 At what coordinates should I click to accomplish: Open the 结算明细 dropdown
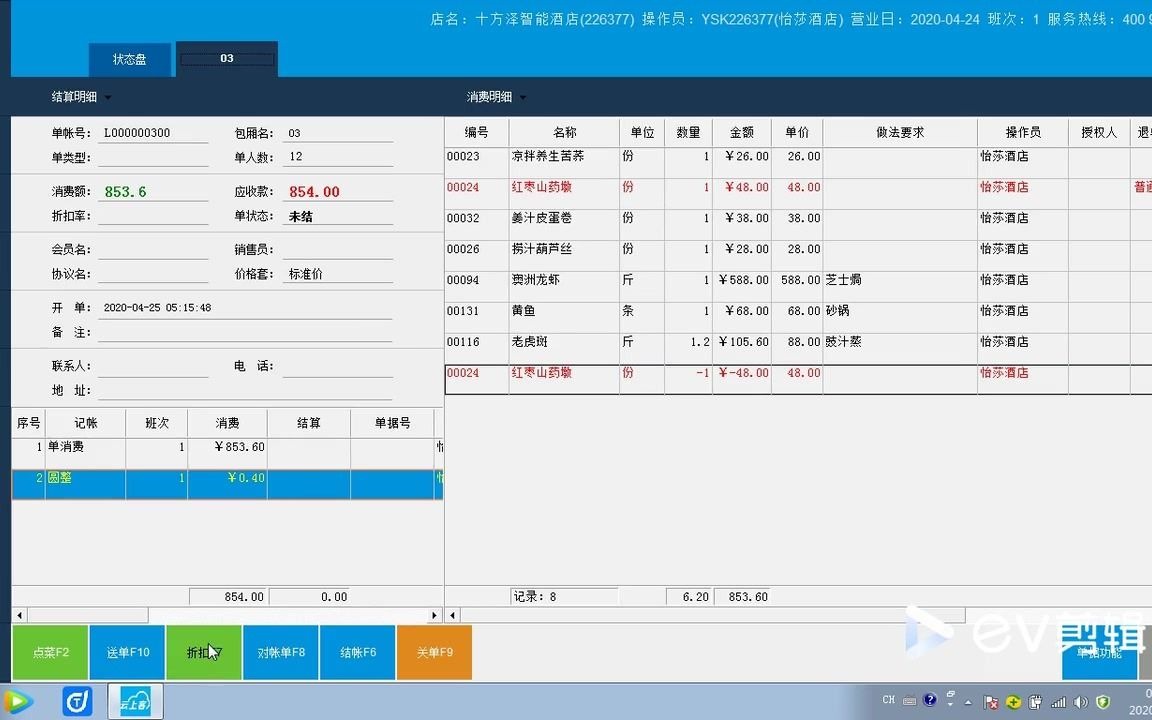click(x=80, y=96)
